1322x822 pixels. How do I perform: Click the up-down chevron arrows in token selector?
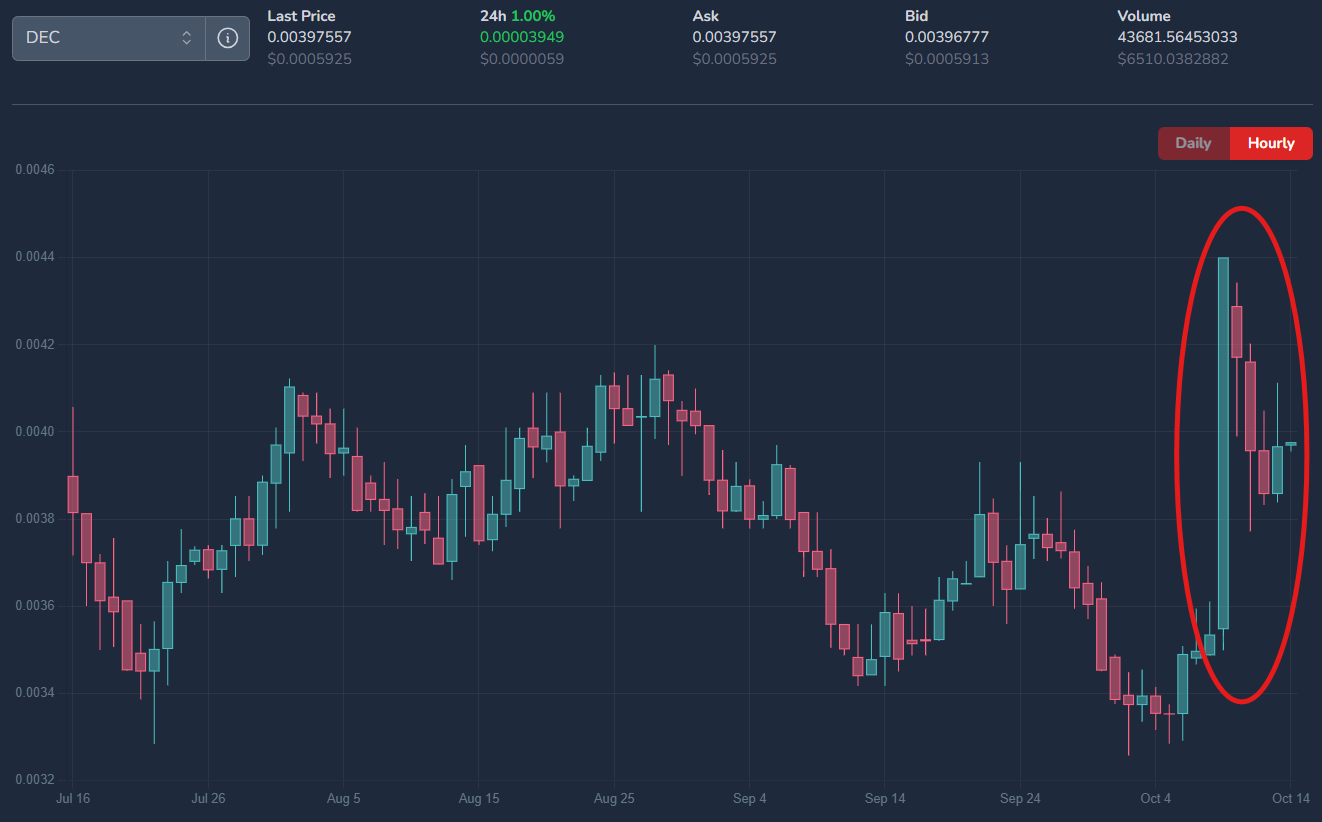(x=186, y=38)
